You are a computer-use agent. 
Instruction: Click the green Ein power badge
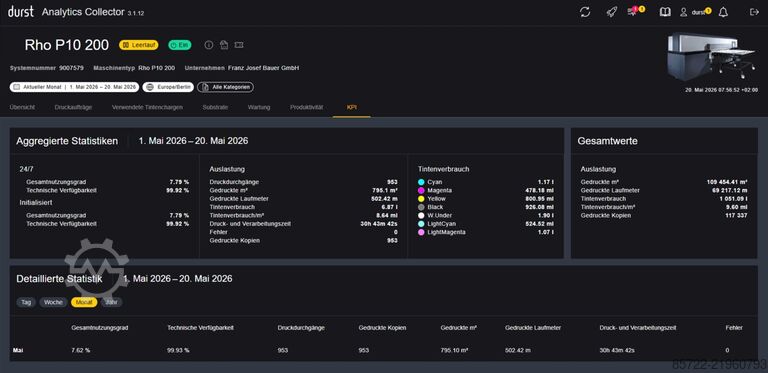coord(180,45)
